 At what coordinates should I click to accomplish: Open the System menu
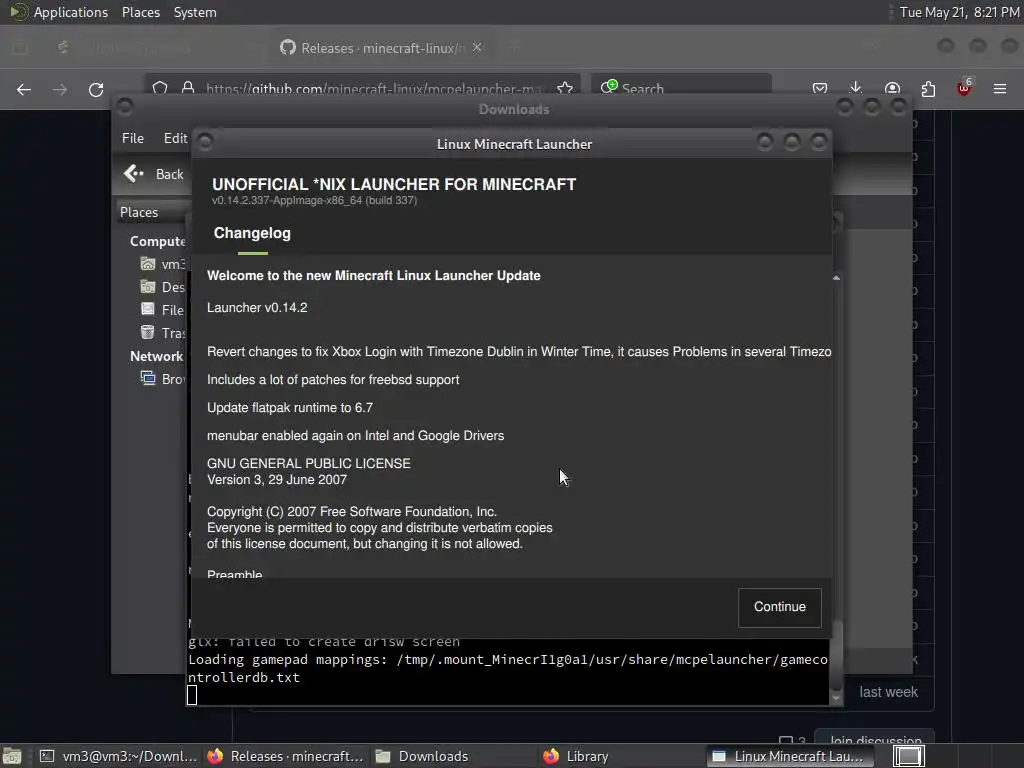(195, 12)
